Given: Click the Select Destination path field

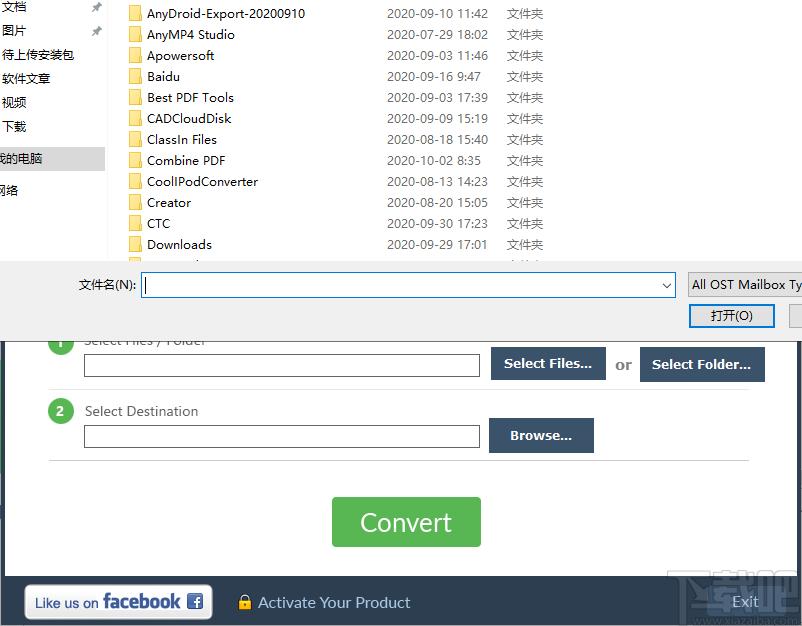Looking at the screenshot, I should (282, 436).
